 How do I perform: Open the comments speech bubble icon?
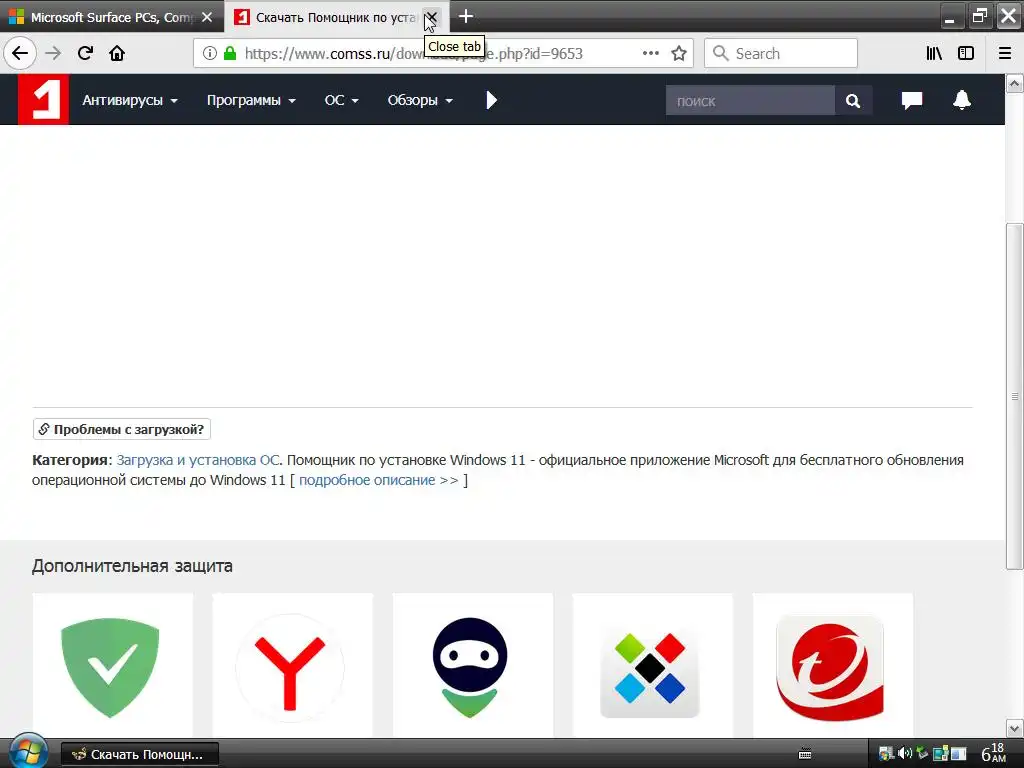click(912, 100)
